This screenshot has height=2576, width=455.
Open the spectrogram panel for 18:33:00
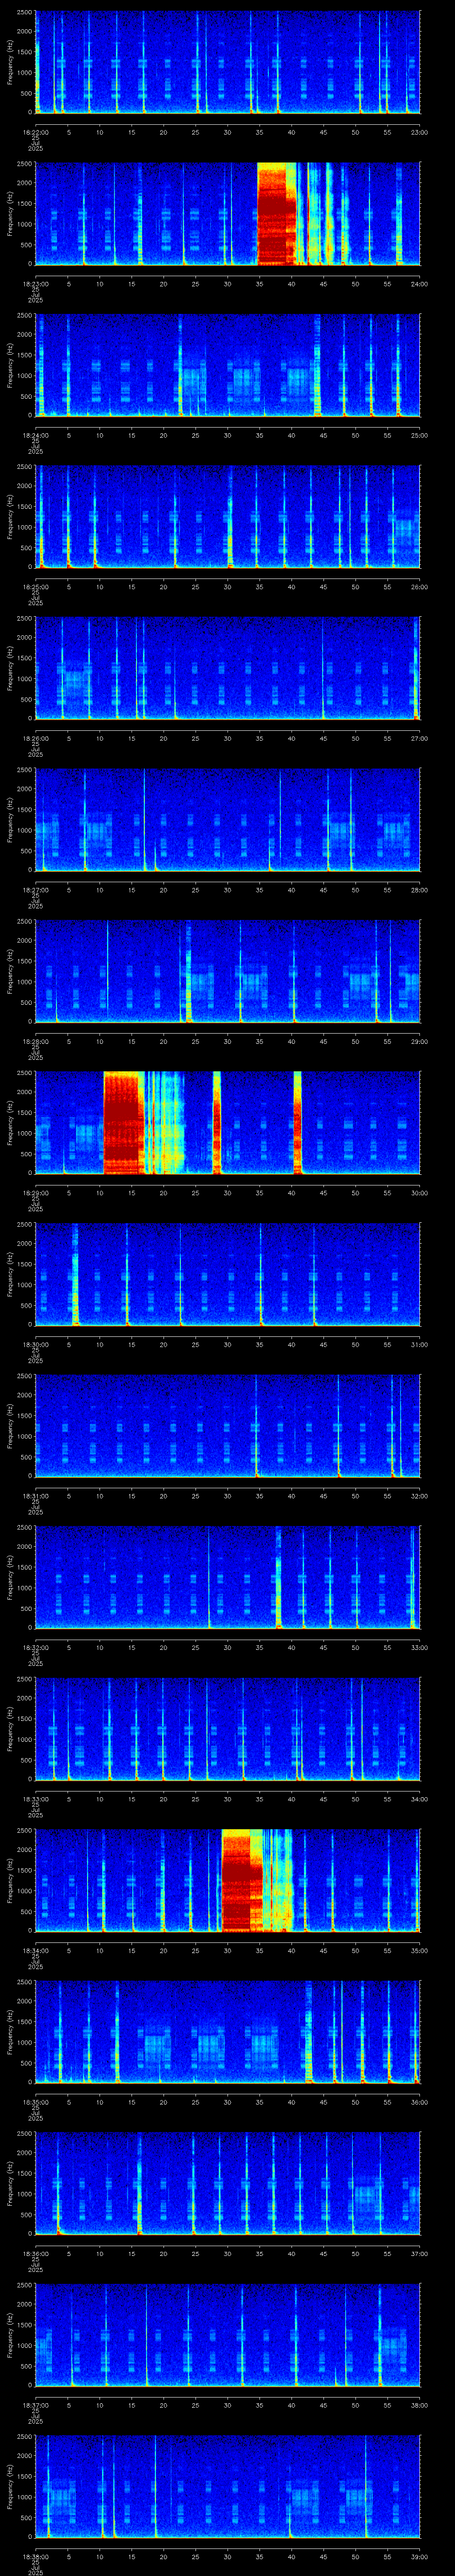[228, 1729]
